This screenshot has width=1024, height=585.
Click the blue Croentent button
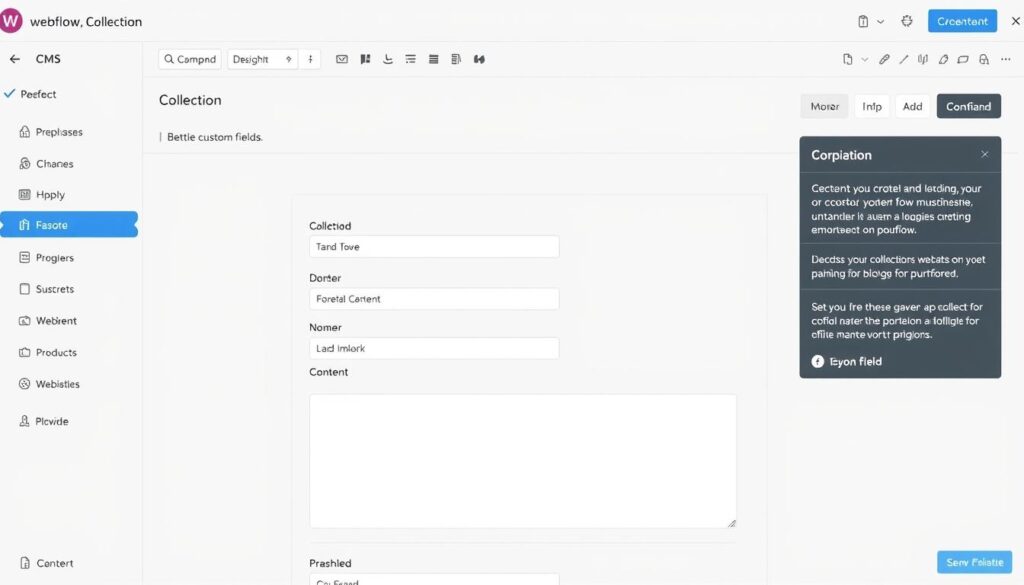click(962, 21)
